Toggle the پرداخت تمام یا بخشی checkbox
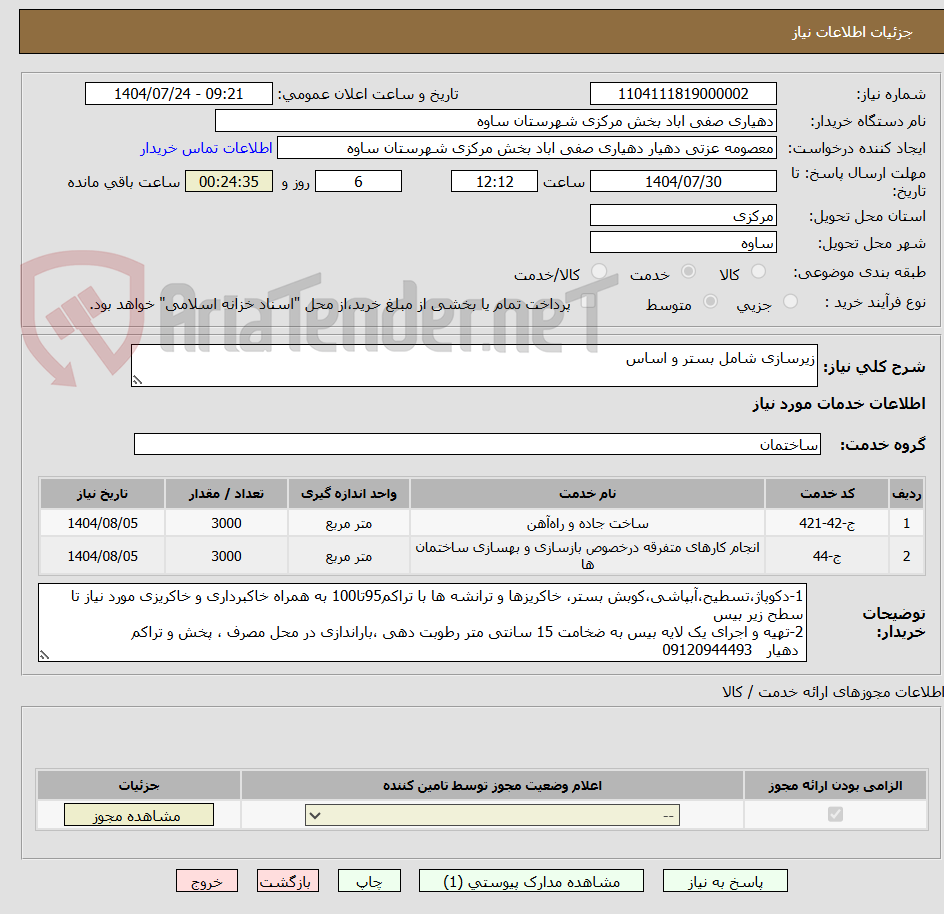Screen dimensions: 944x914 pos(589,300)
